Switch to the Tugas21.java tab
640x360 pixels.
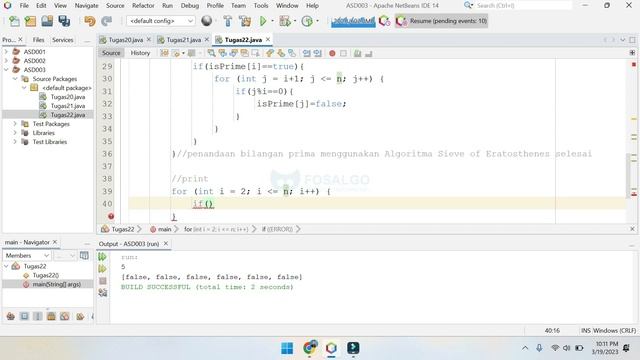(184, 40)
